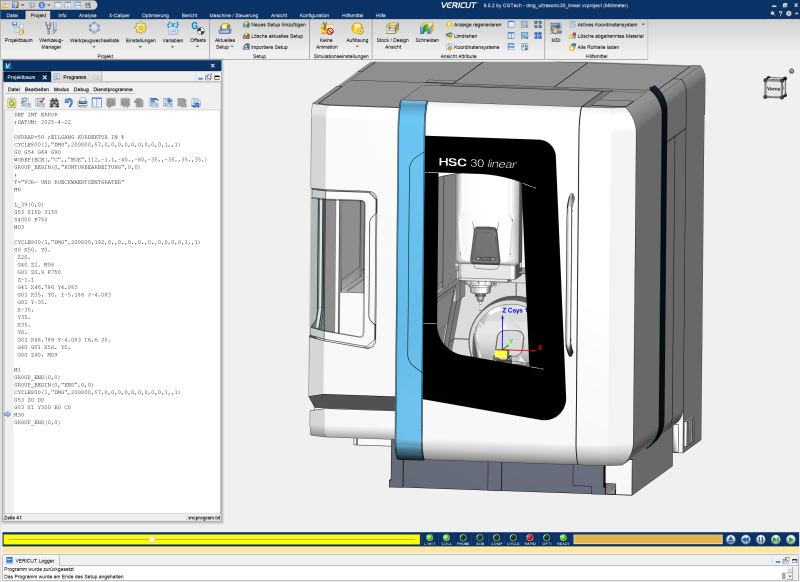The image size is (800, 582).
Task: Toggle the COMP status indicator
Action: click(x=496, y=539)
